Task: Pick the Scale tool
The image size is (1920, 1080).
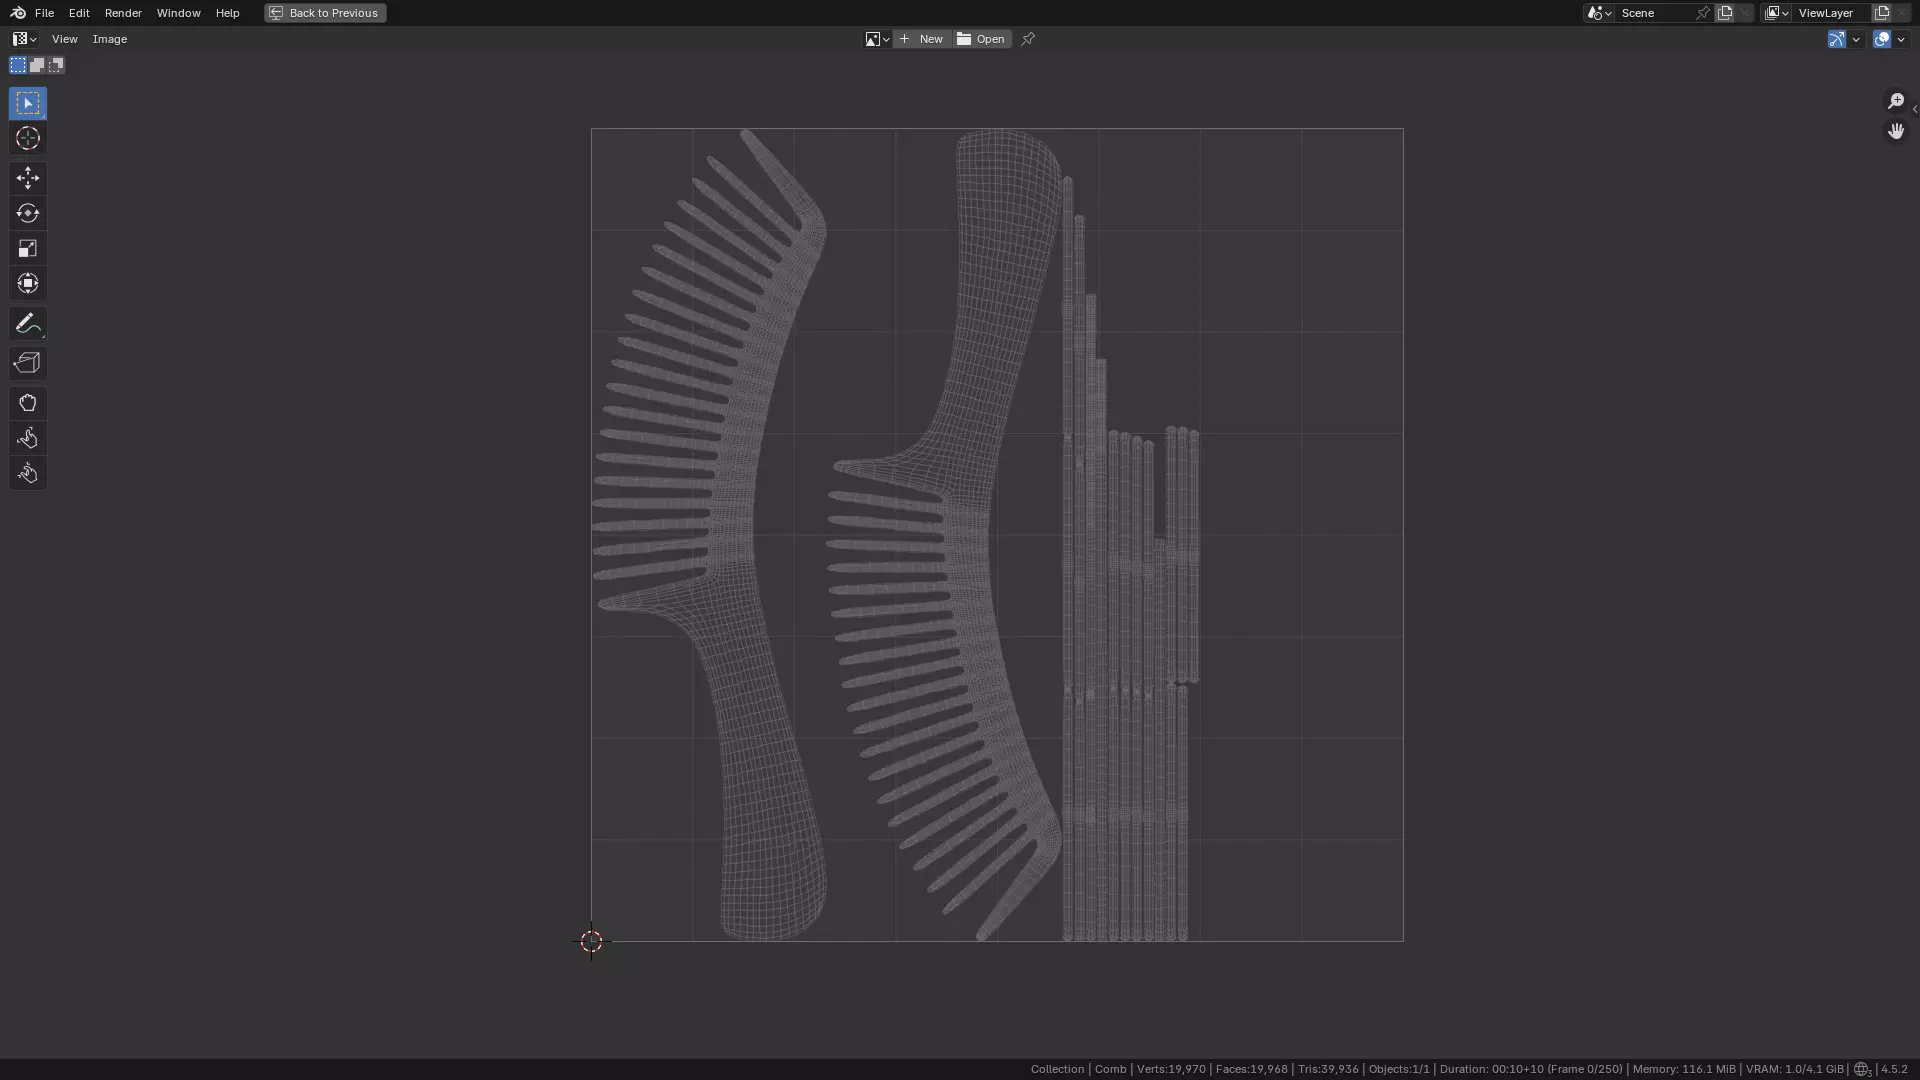Action: [28, 248]
